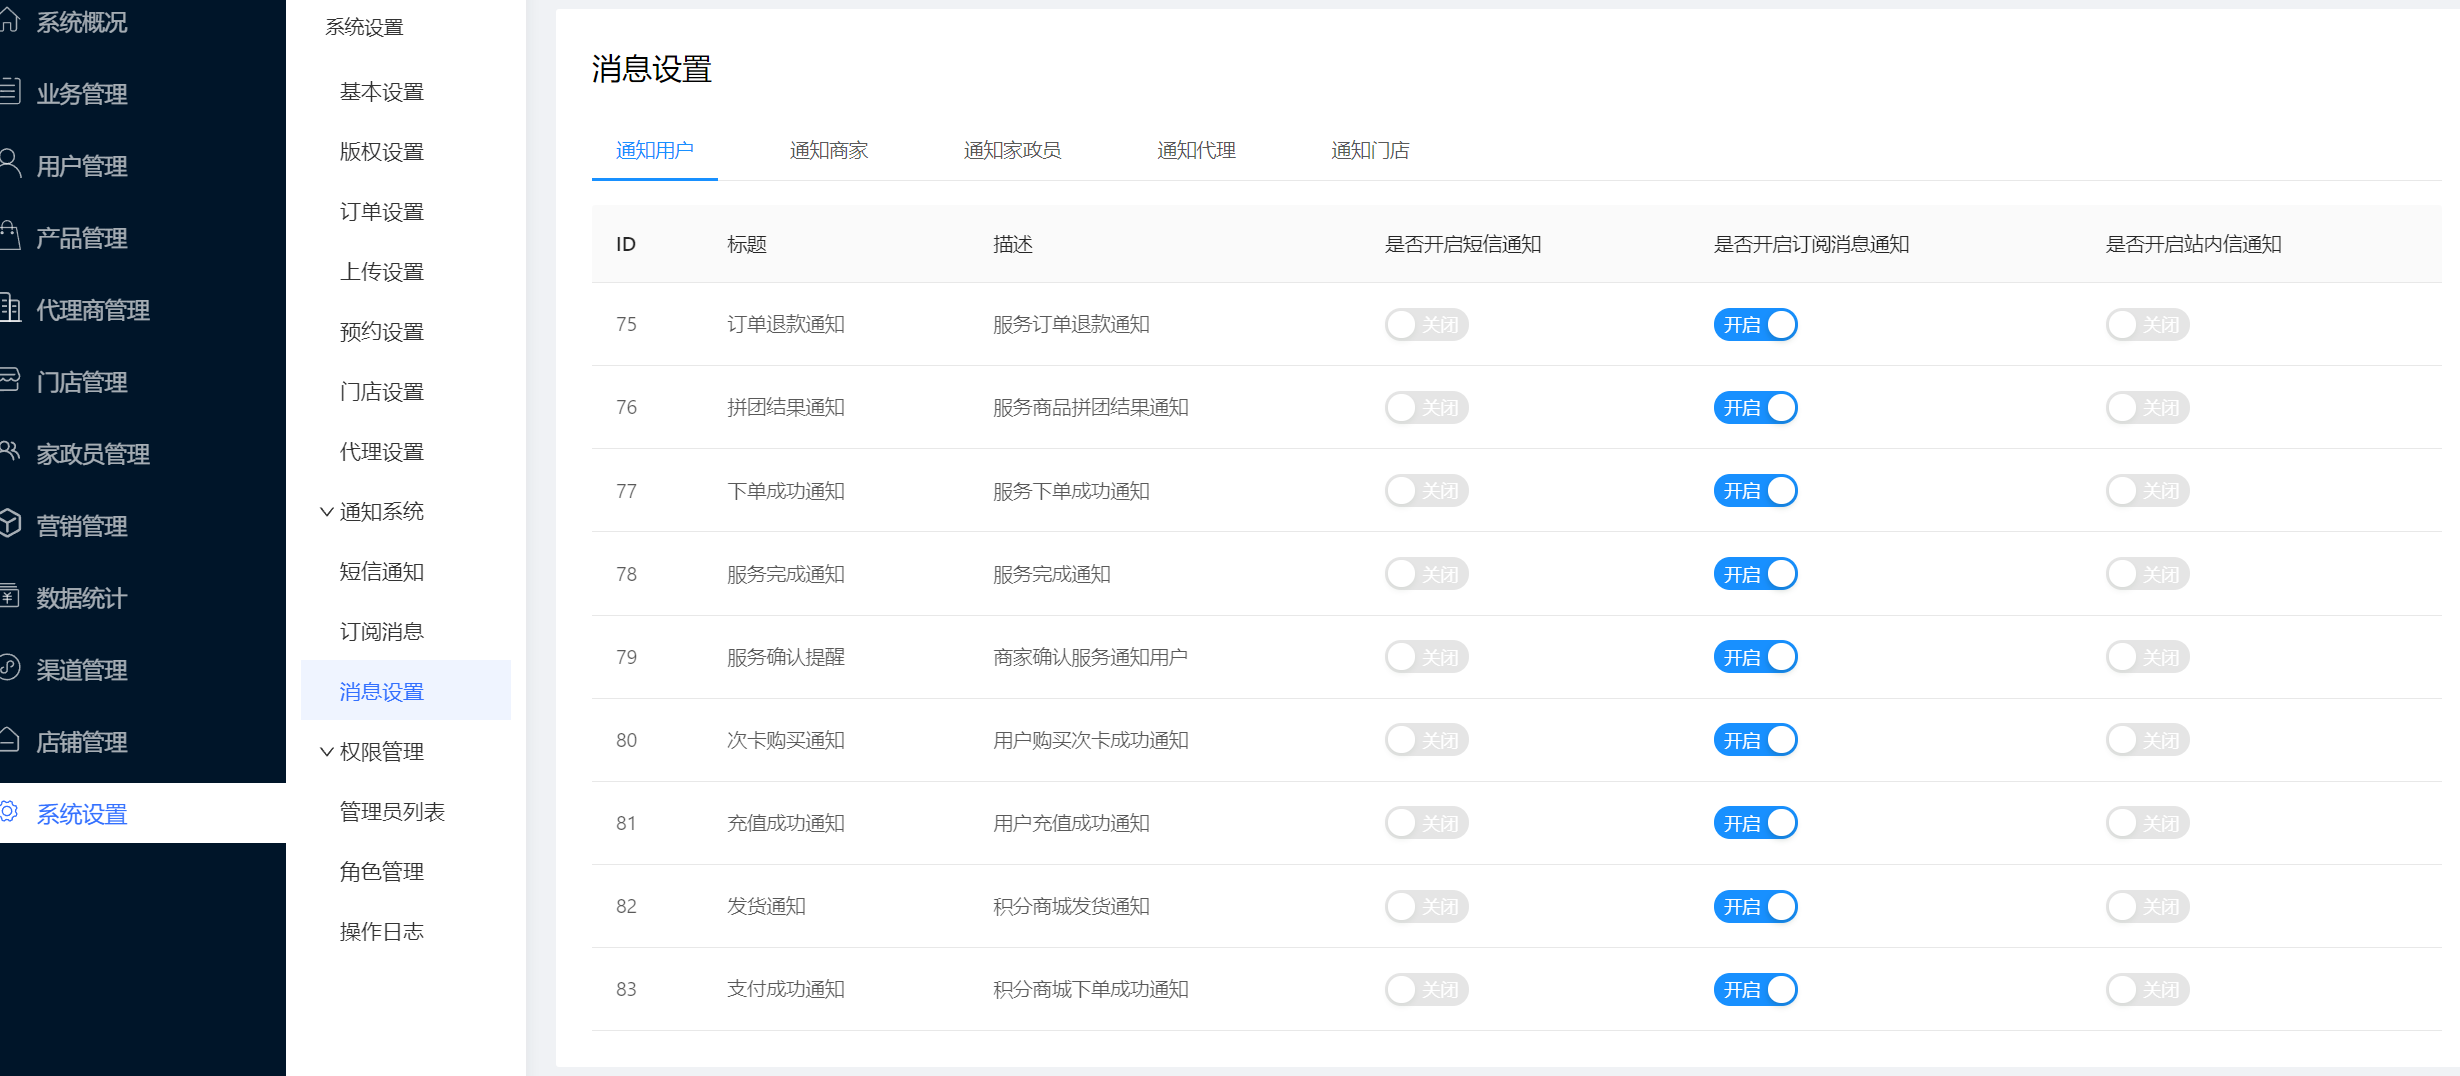Switch to the 通知代理 tab
Viewport: 2460px width, 1076px height.
(x=1196, y=150)
